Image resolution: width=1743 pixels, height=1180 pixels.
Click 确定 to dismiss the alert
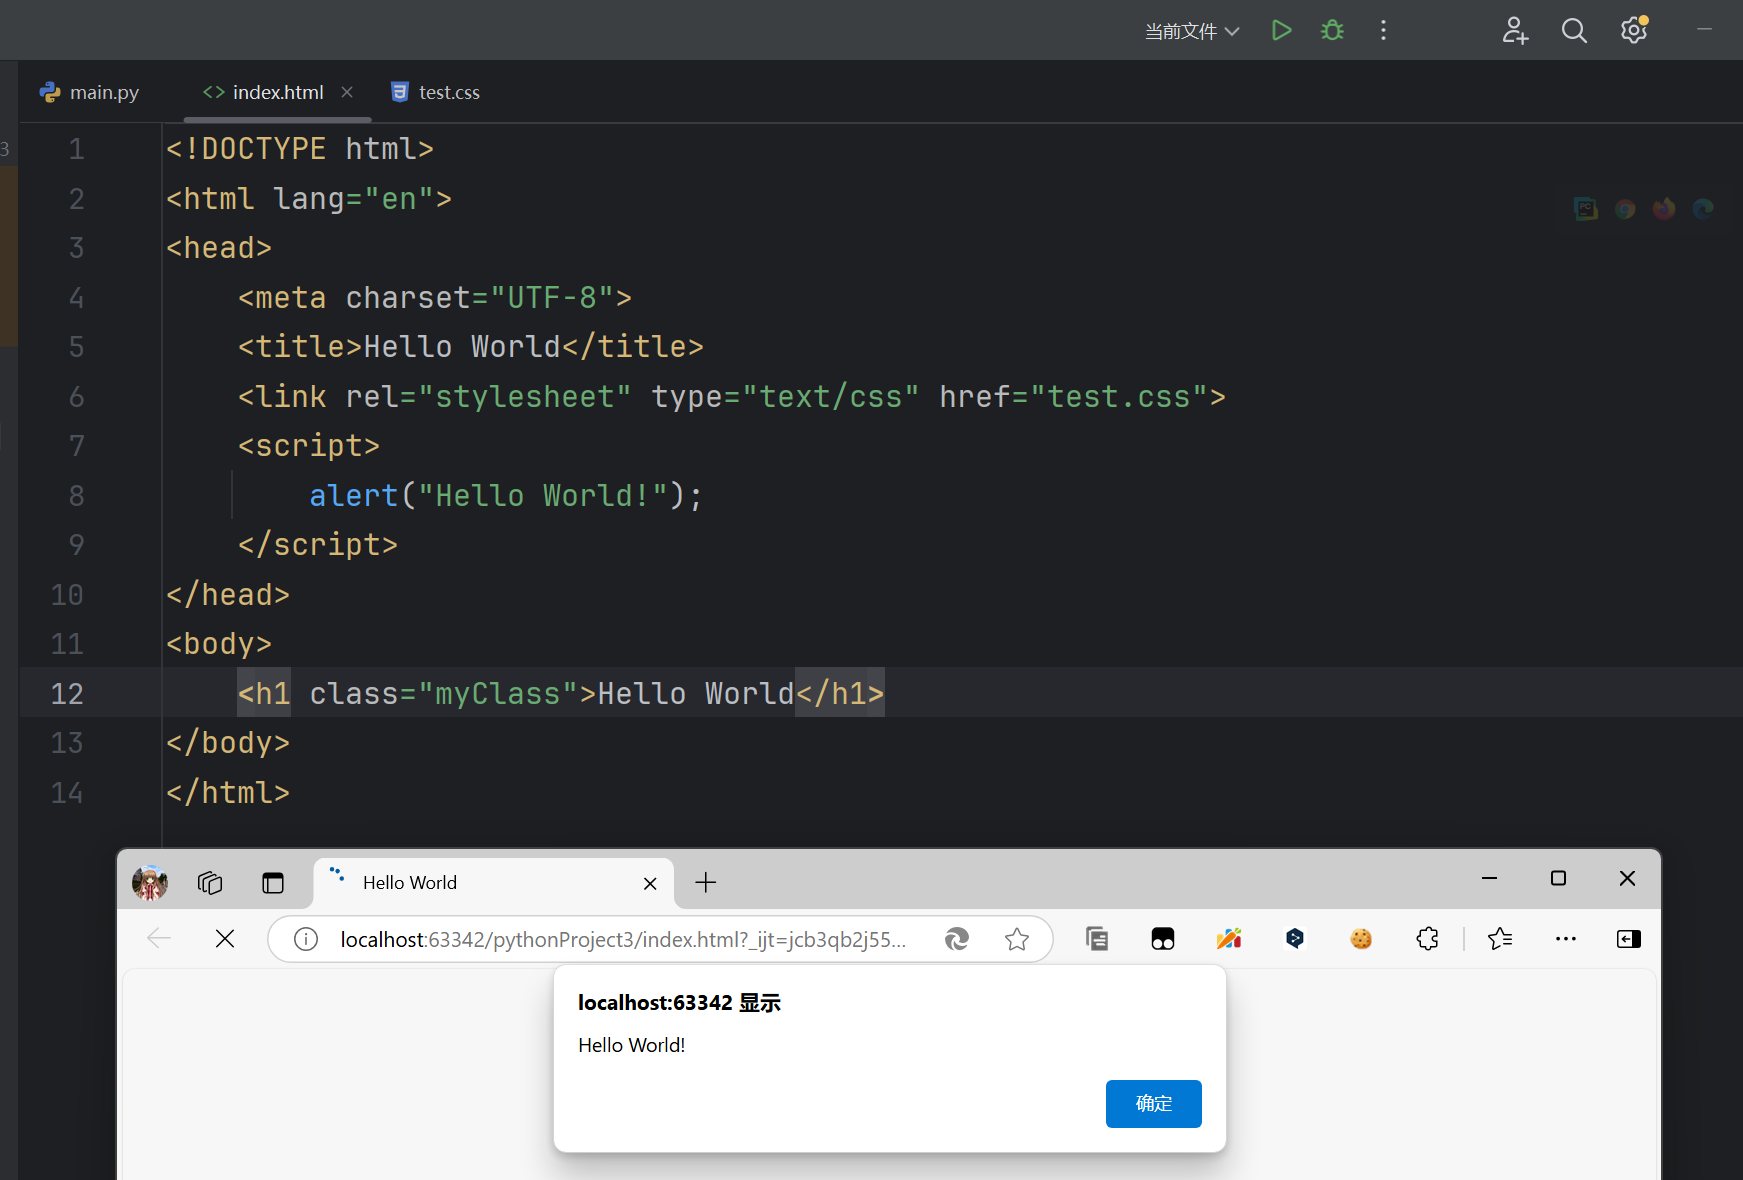[1153, 1104]
